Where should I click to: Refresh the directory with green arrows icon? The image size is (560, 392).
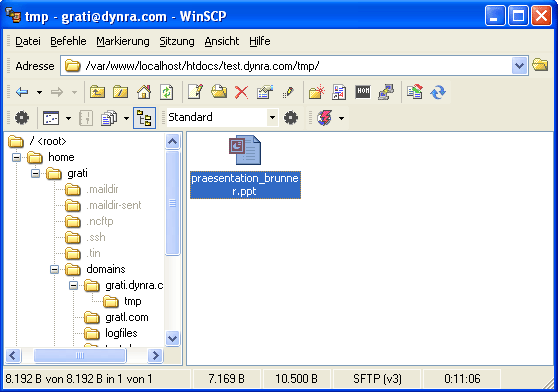coord(167,92)
